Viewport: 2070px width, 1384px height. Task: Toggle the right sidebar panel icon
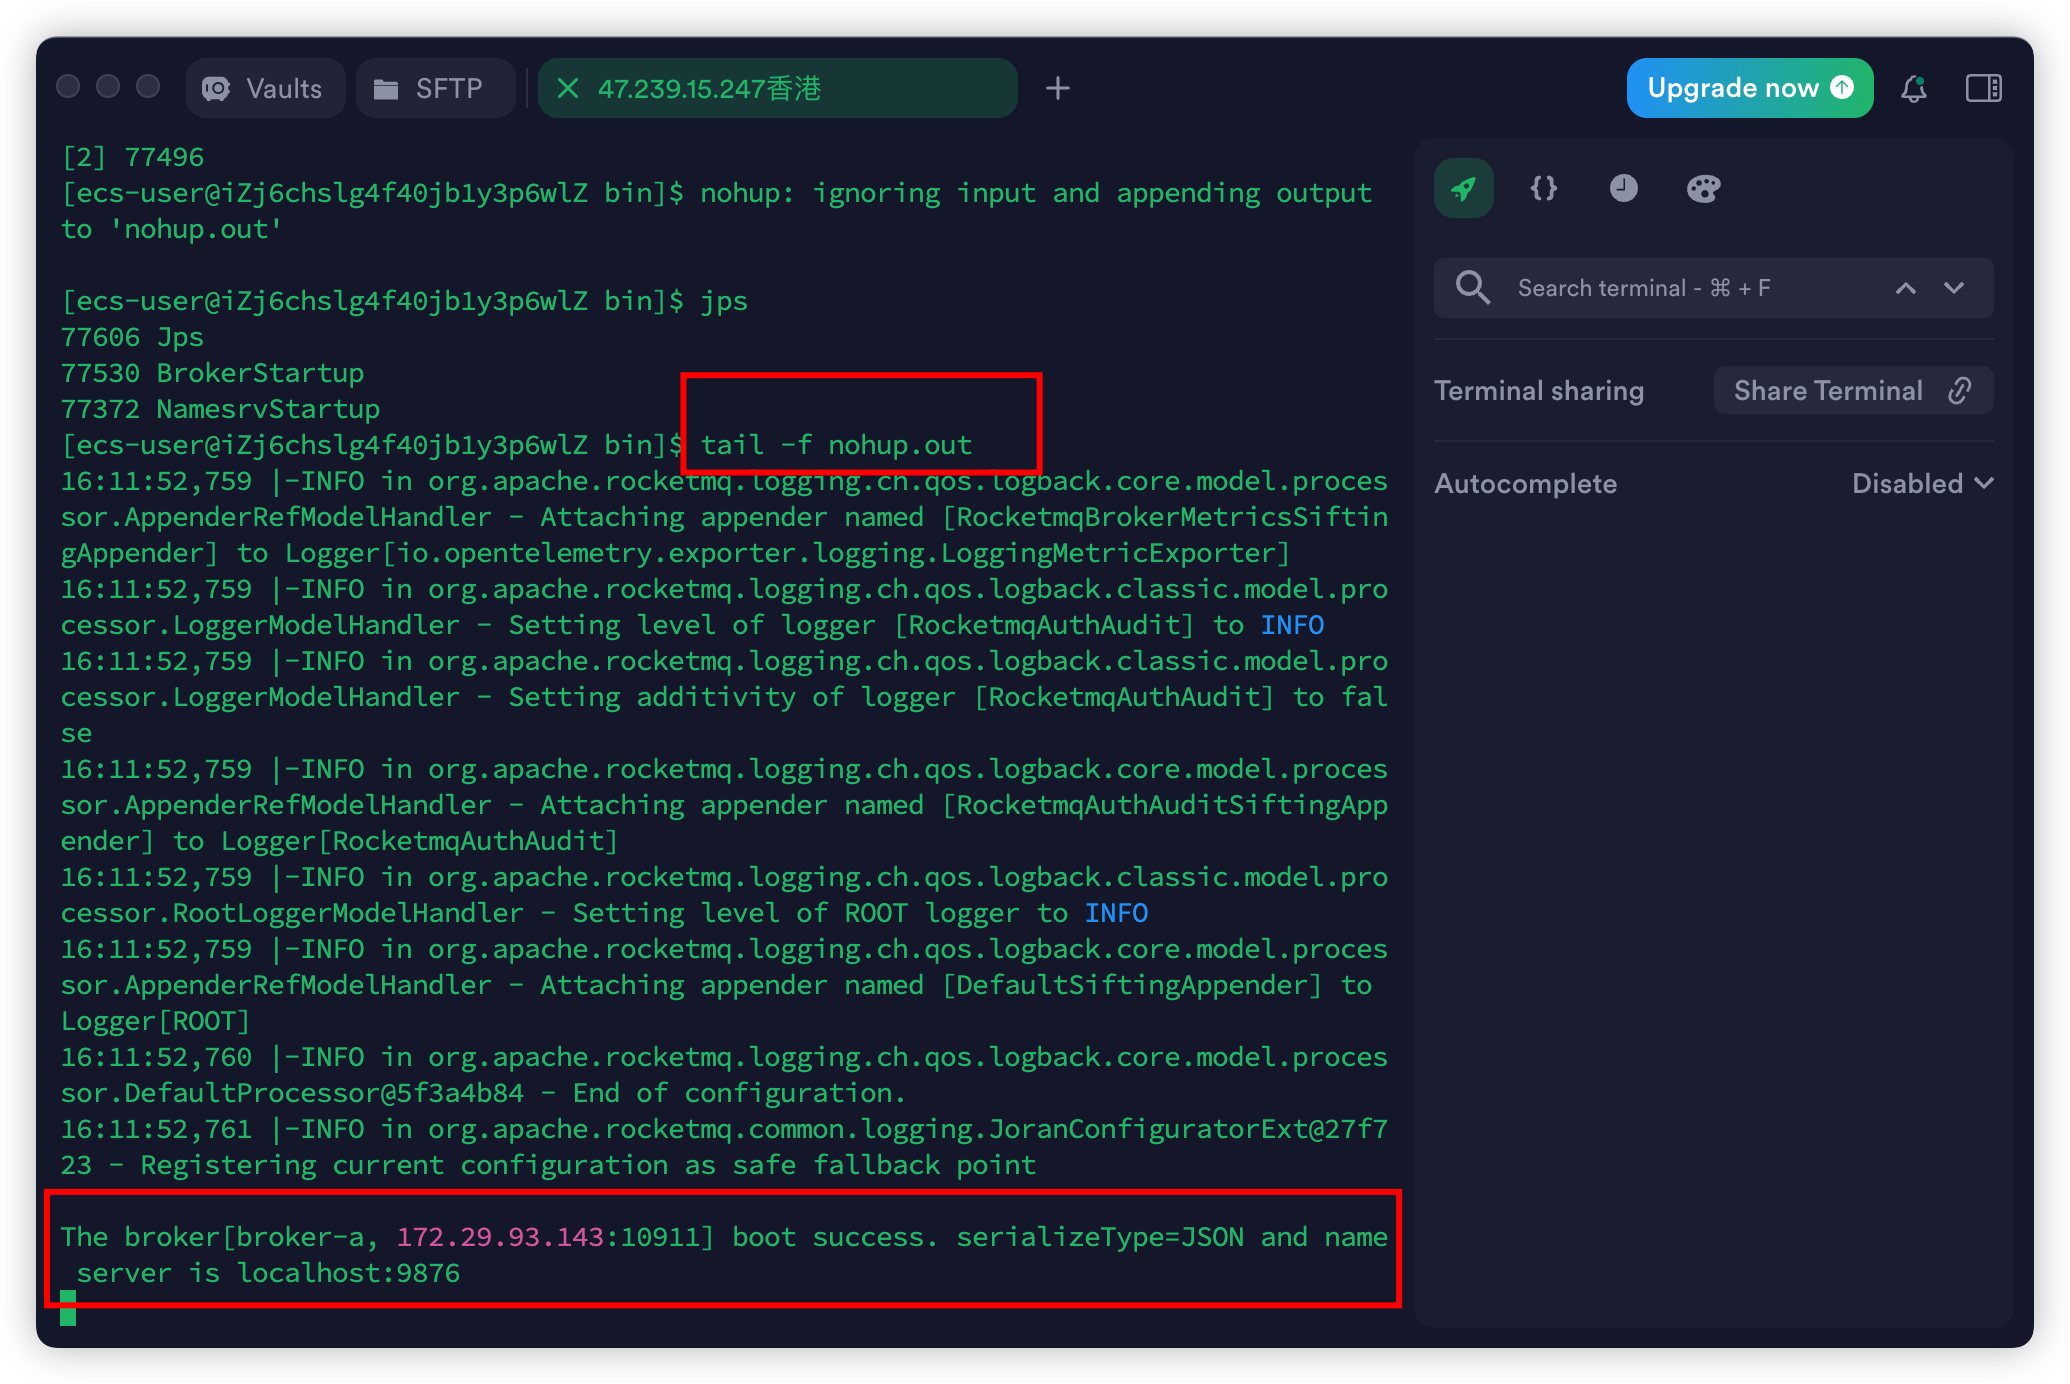(x=1983, y=89)
